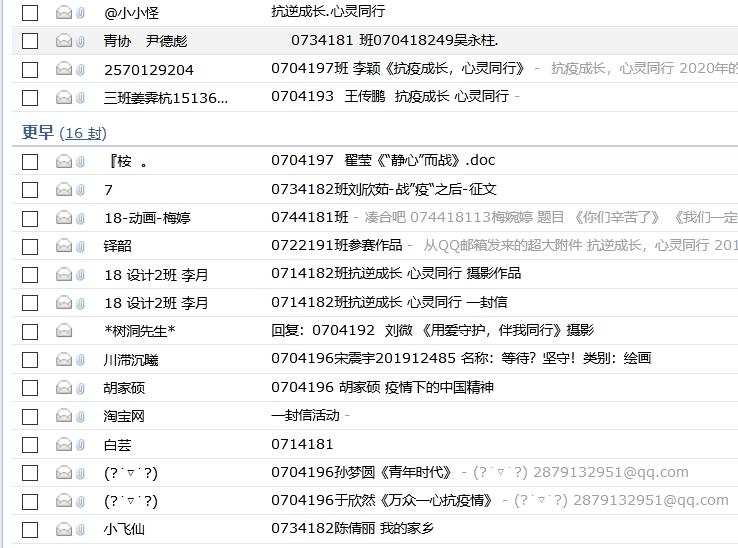Open 0704196孙梦圆《青年时代》 message
The width and height of the screenshot is (738, 548).
[362, 472]
